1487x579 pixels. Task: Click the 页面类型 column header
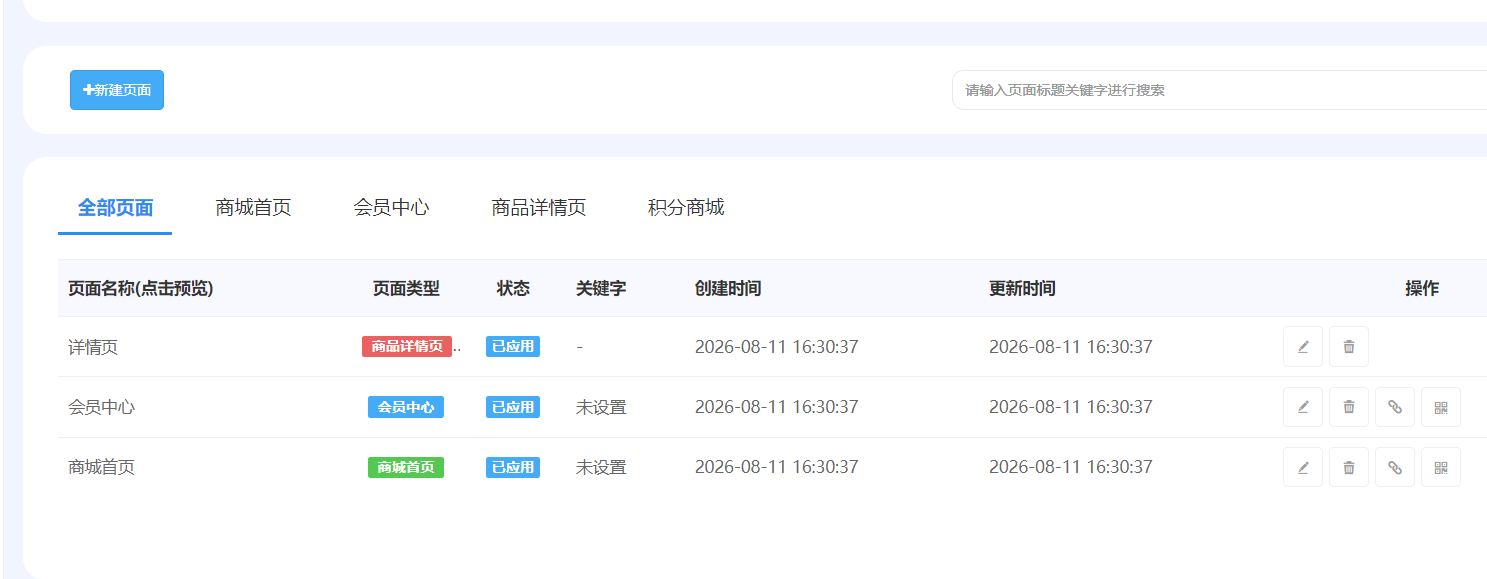406,288
